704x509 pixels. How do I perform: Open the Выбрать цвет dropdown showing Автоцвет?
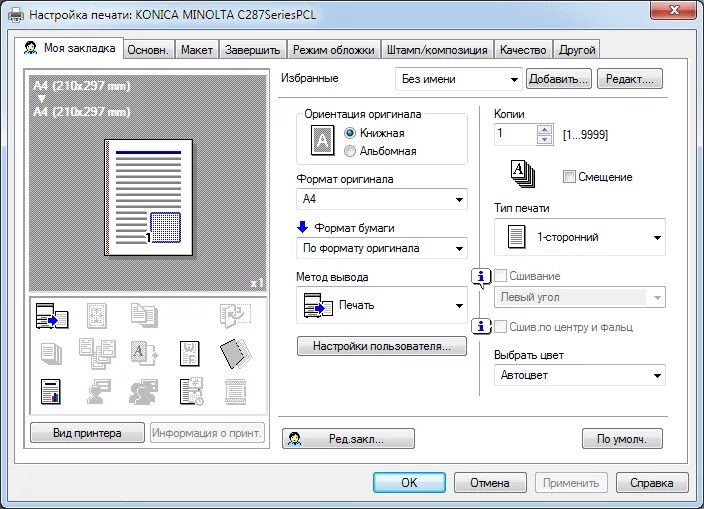[580, 375]
